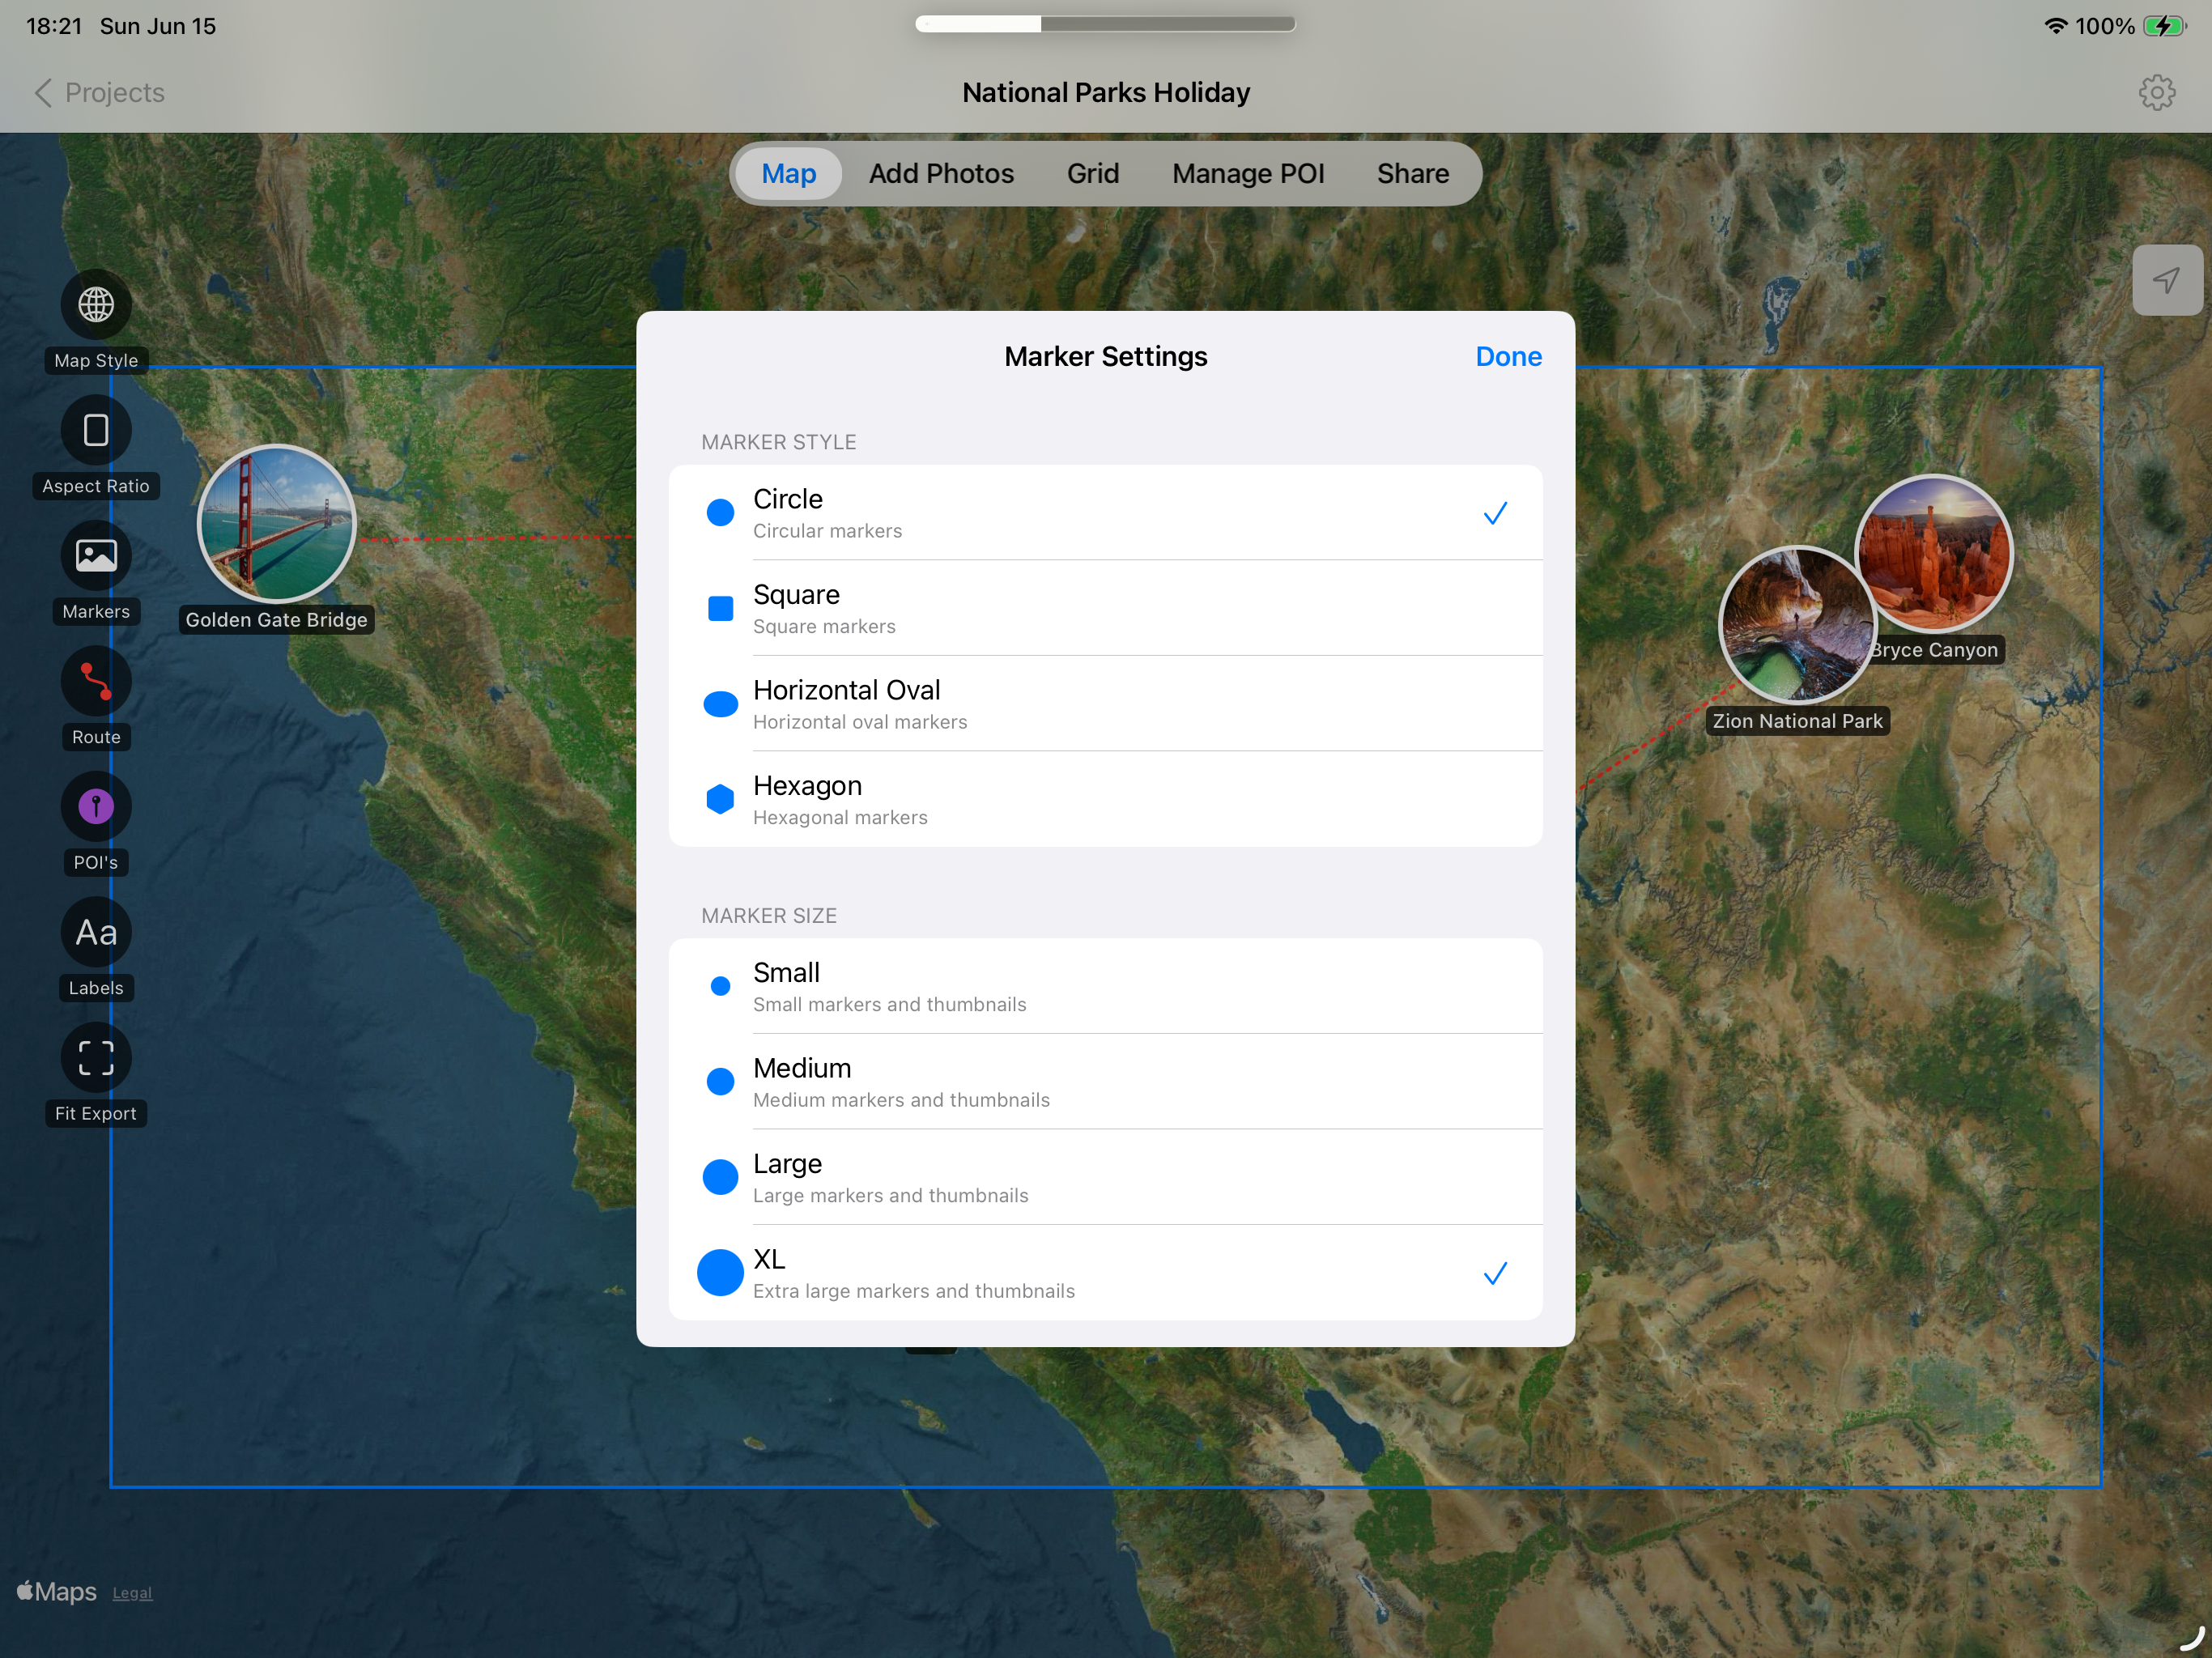Screen dimensions: 2212x1658
Task: Go back to Projects
Action: point(99,92)
